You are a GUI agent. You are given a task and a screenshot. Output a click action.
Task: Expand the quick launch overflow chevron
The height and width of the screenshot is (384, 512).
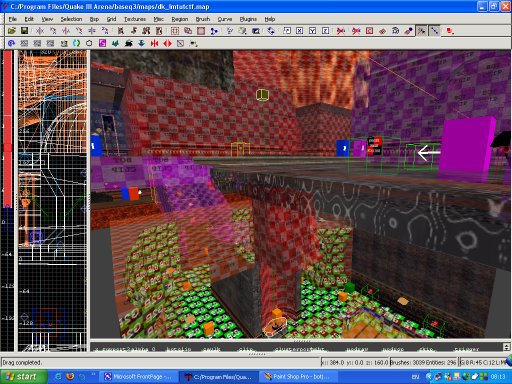point(93,375)
